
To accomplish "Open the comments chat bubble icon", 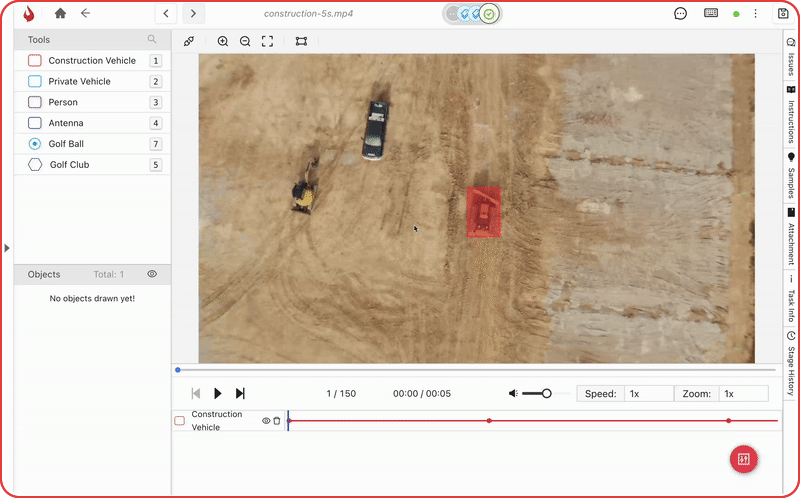I will 680,14.
